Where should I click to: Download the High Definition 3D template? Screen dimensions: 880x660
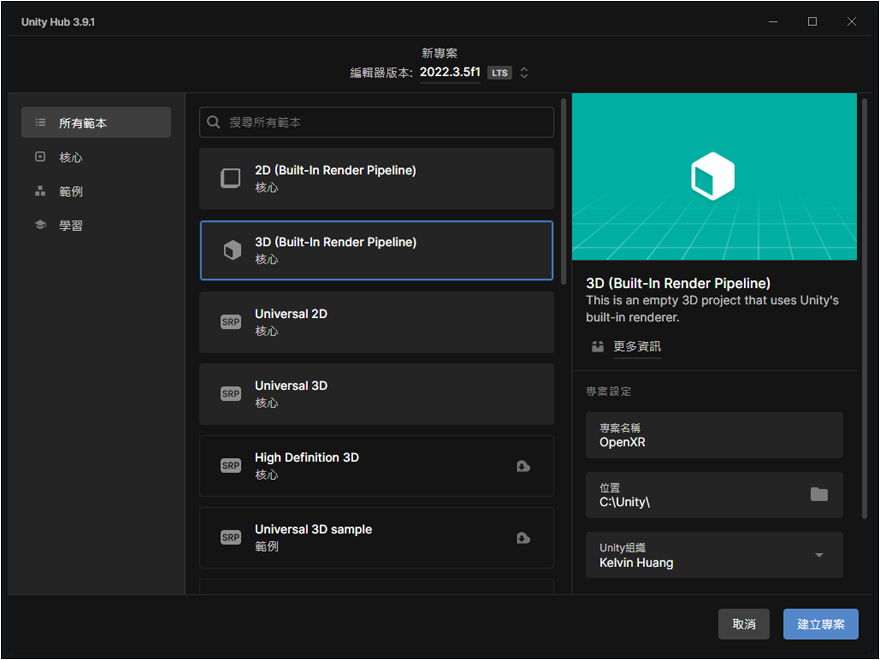click(x=523, y=466)
